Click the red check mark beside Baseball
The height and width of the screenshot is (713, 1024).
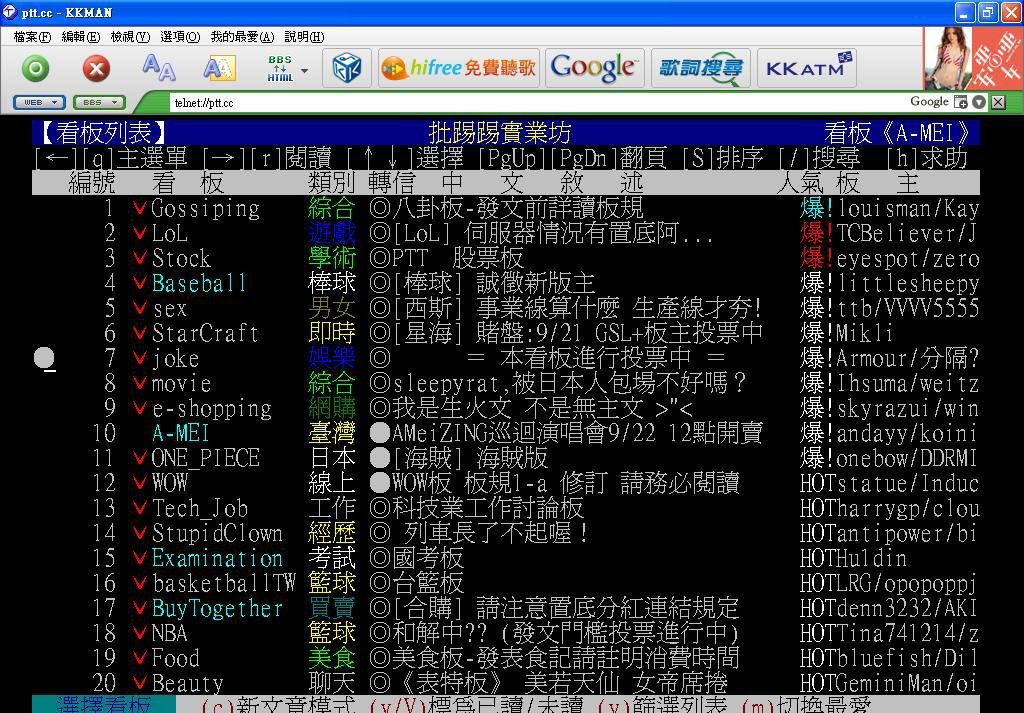coord(139,282)
